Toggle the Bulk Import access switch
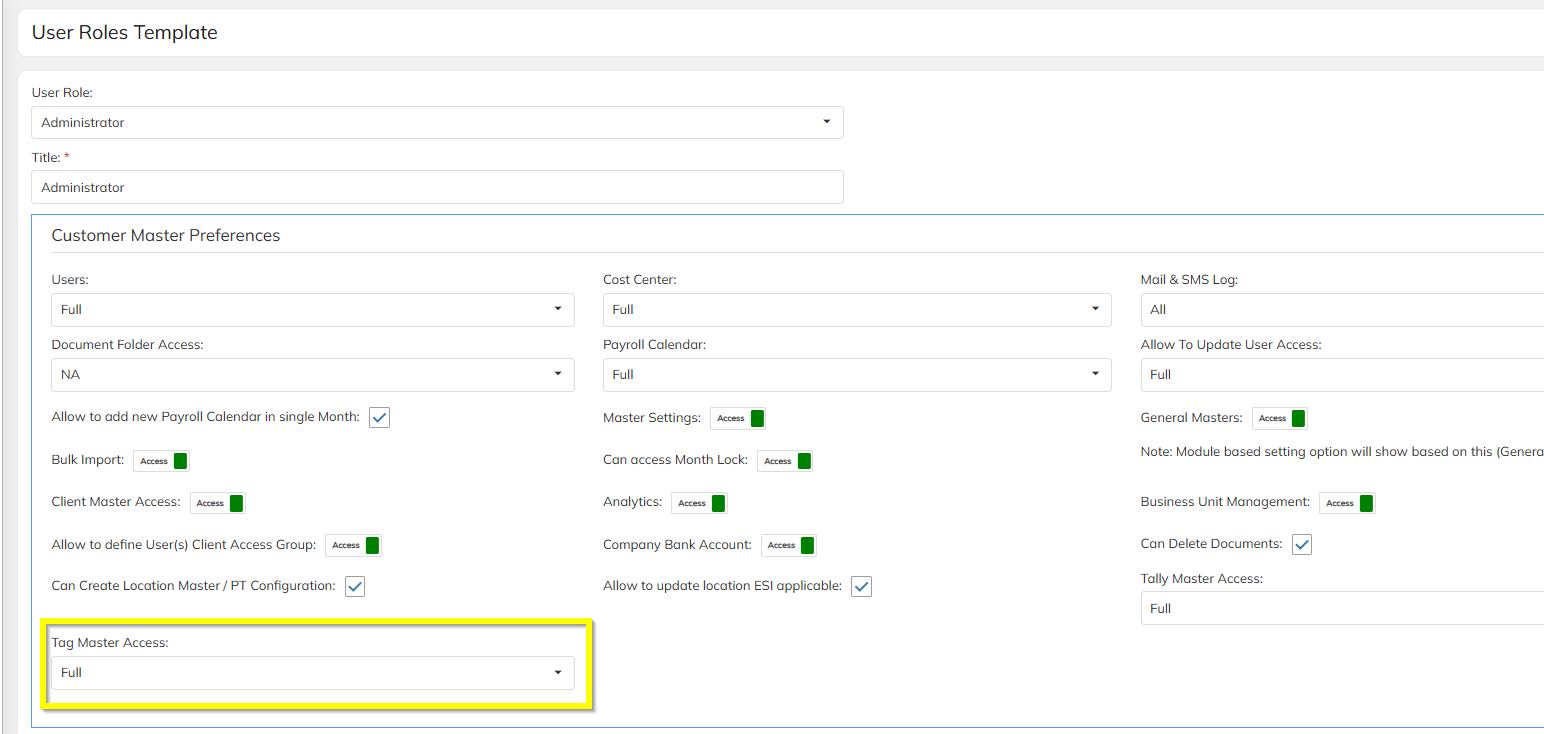This screenshot has width=1544, height=734. pos(161,461)
